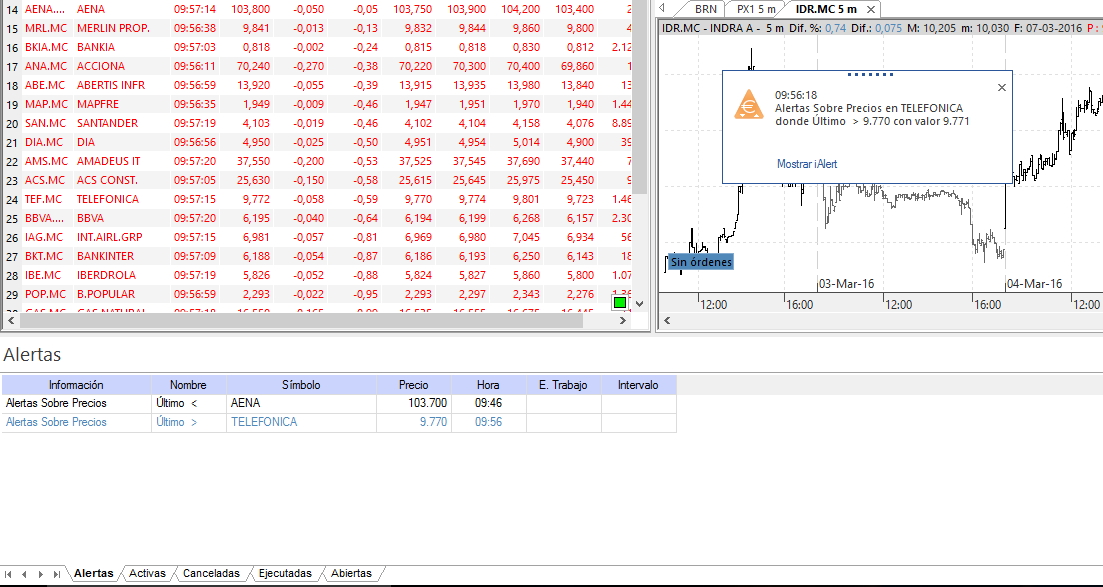Close the TELEFONICA price alert popup

coord(1002,87)
